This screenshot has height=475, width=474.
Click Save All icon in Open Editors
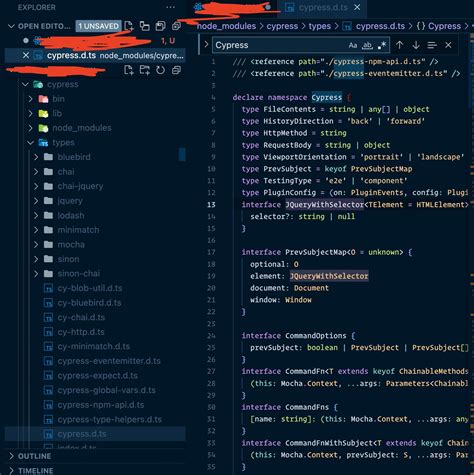(161, 26)
